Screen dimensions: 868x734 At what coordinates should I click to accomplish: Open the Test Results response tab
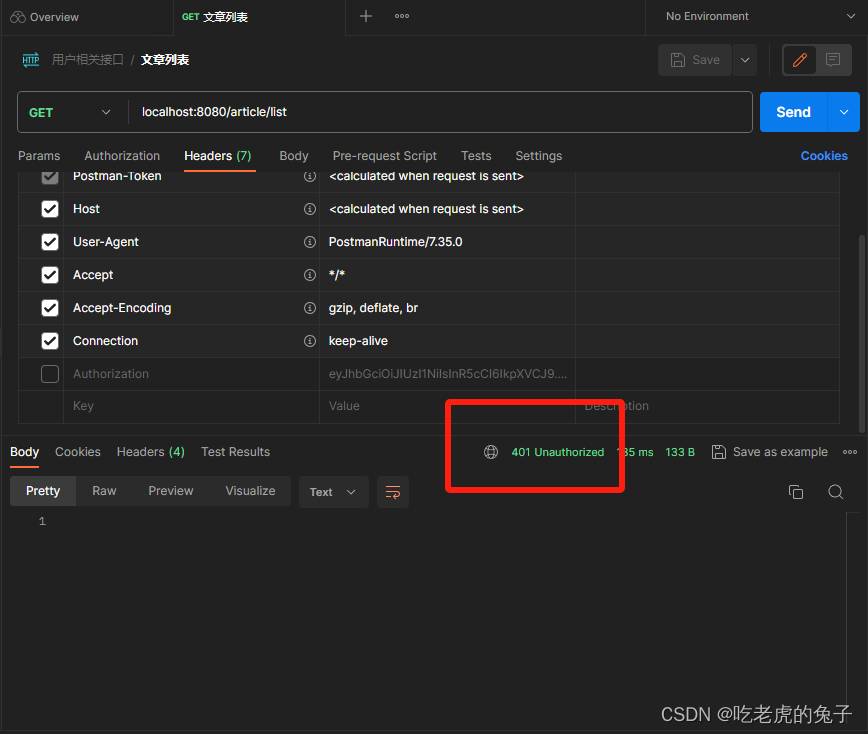[235, 452]
